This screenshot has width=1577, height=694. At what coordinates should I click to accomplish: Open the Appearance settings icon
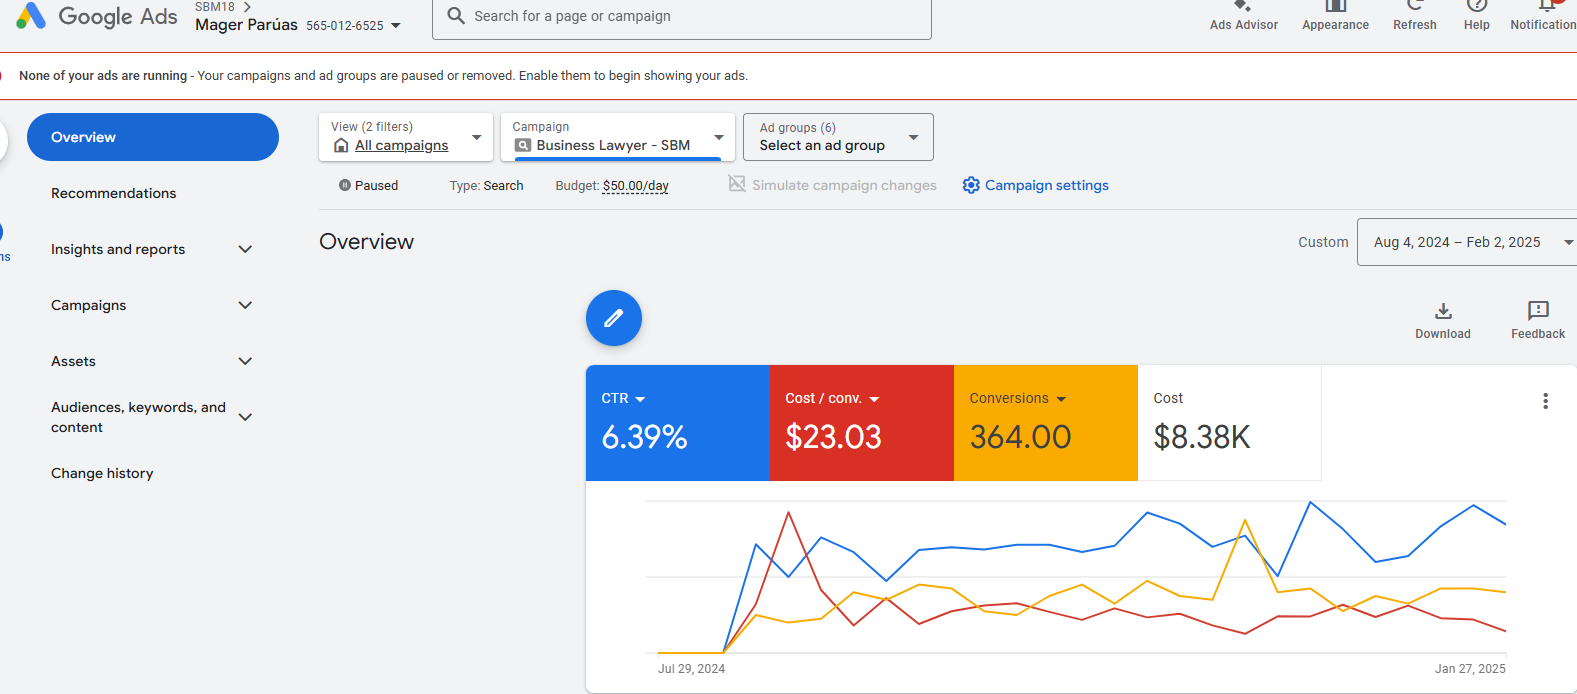click(1335, 6)
